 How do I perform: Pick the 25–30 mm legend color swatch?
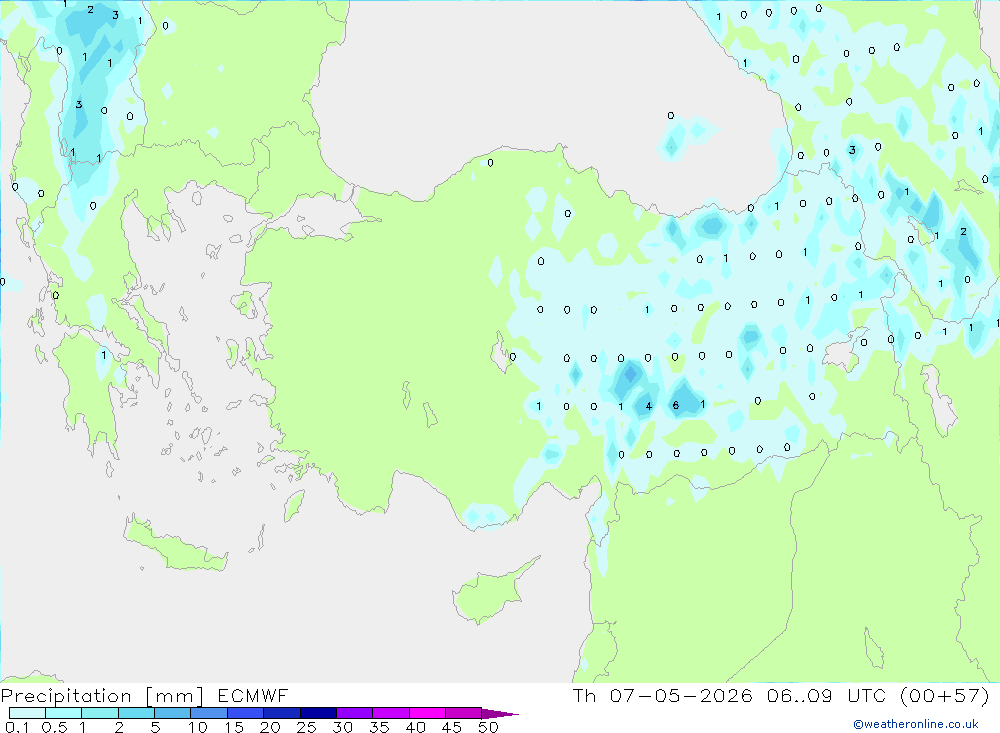click(318, 713)
